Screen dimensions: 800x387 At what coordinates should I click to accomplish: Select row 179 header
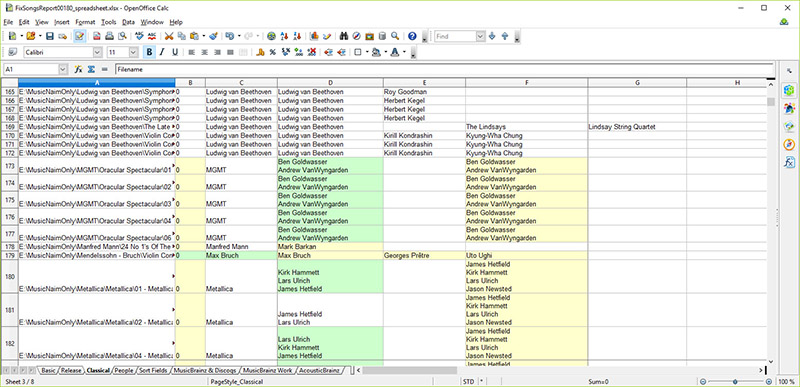click(x=9, y=255)
